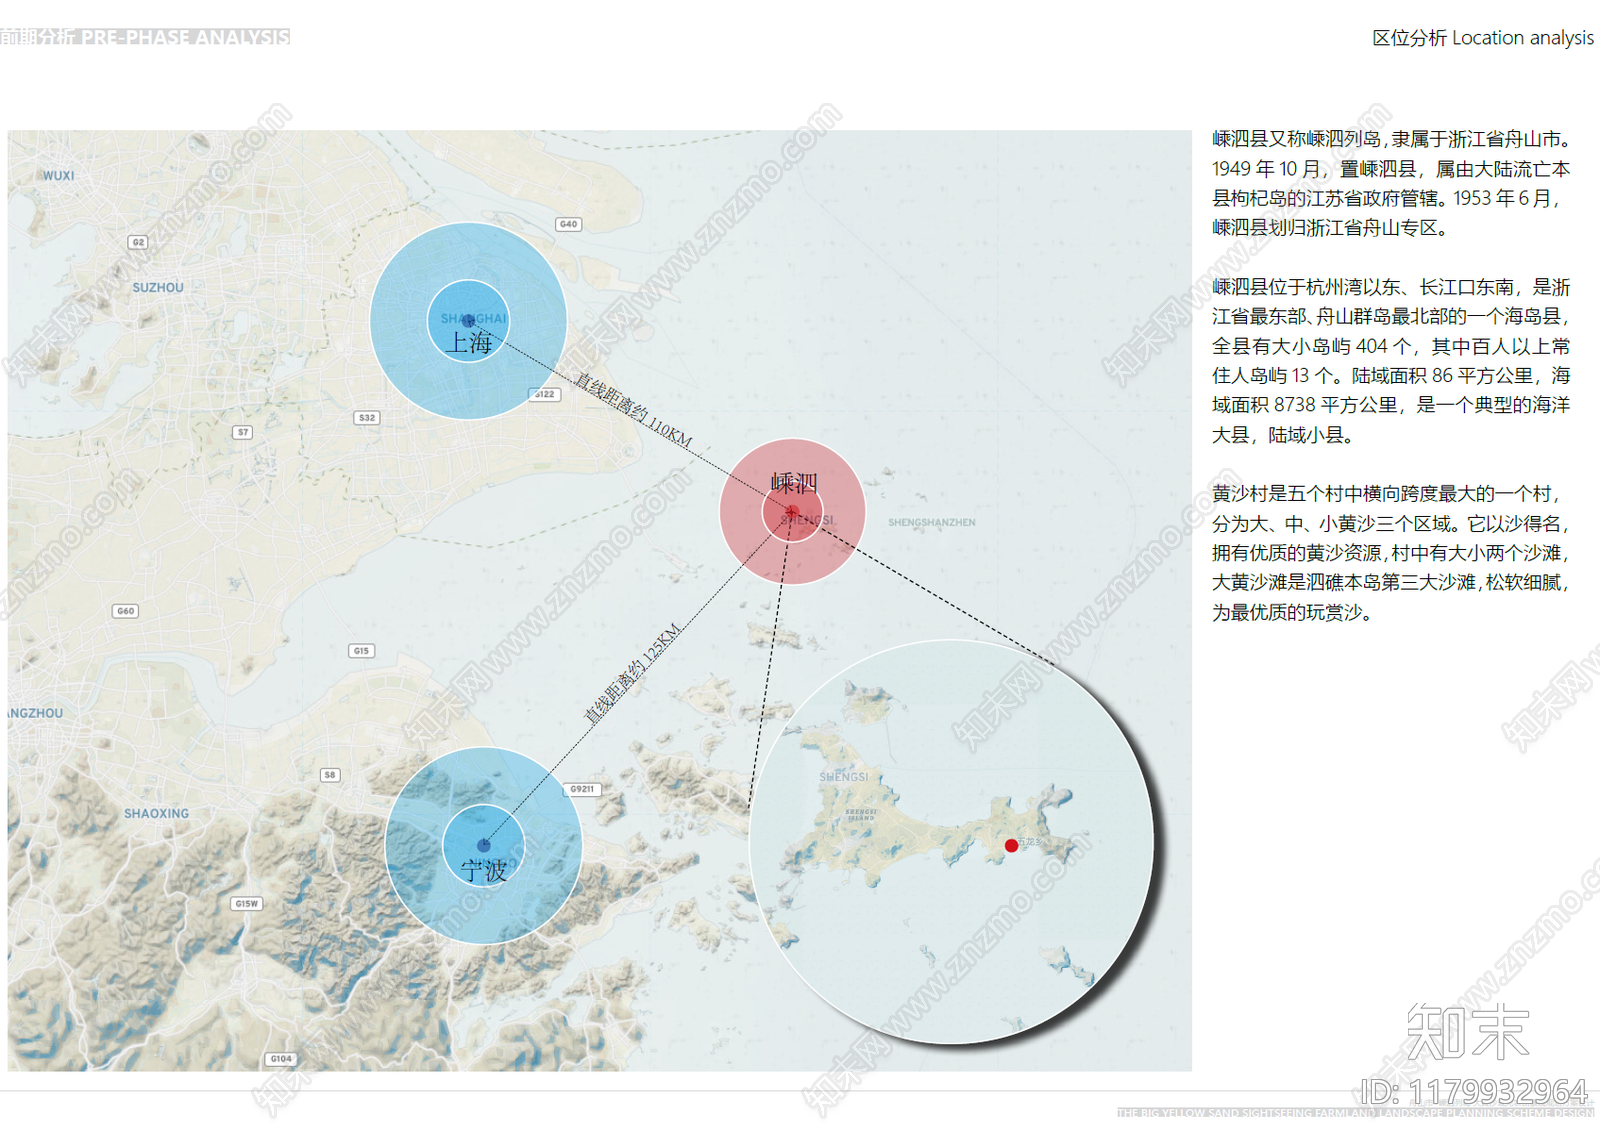Viewport: 1600px width, 1131px height.
Task: Click the PRE-PHASE ANALYSIS header text
Action: tap(185, 37)
